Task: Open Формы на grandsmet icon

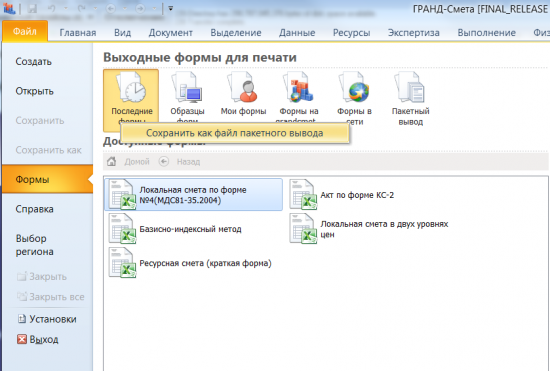Action: [299, 87]
